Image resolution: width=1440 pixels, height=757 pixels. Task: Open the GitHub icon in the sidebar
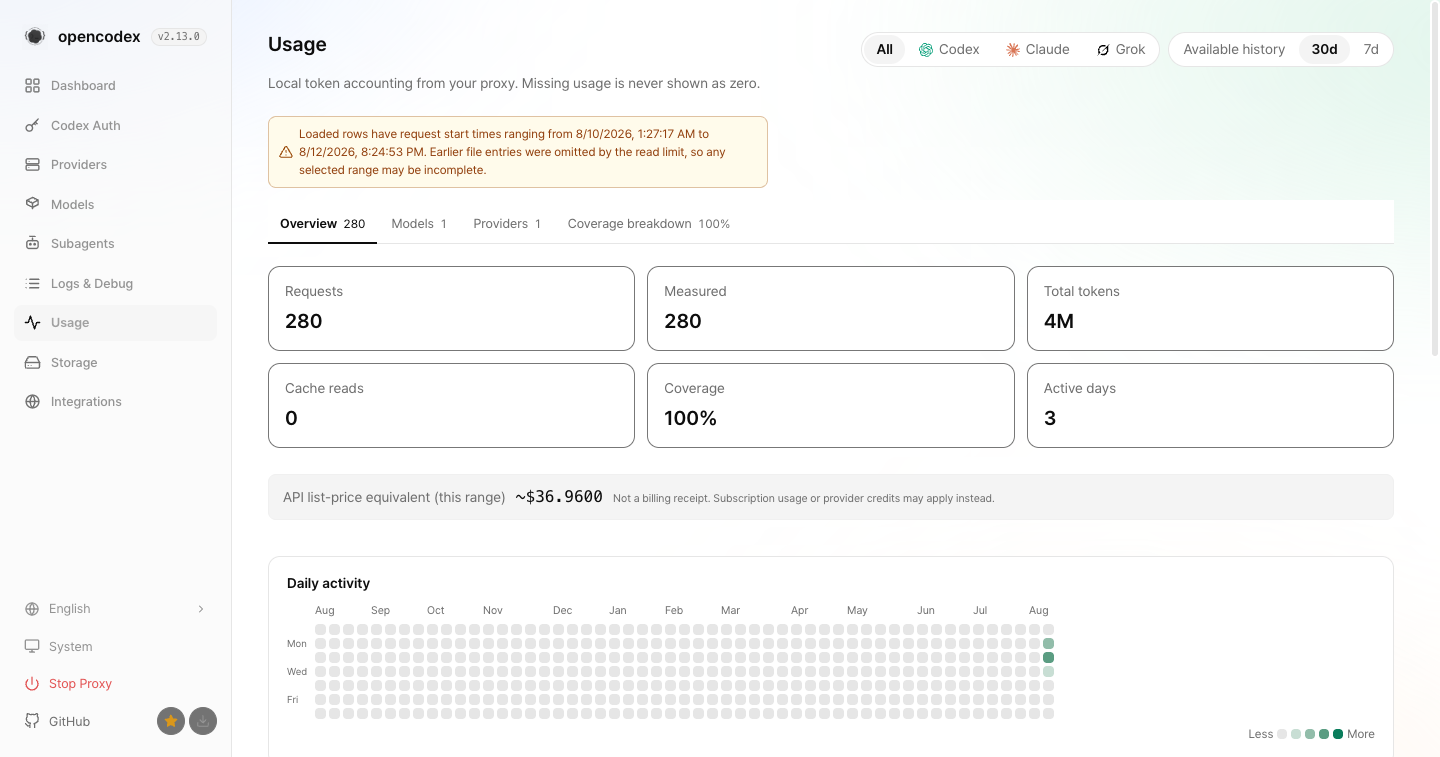point(32,722)
